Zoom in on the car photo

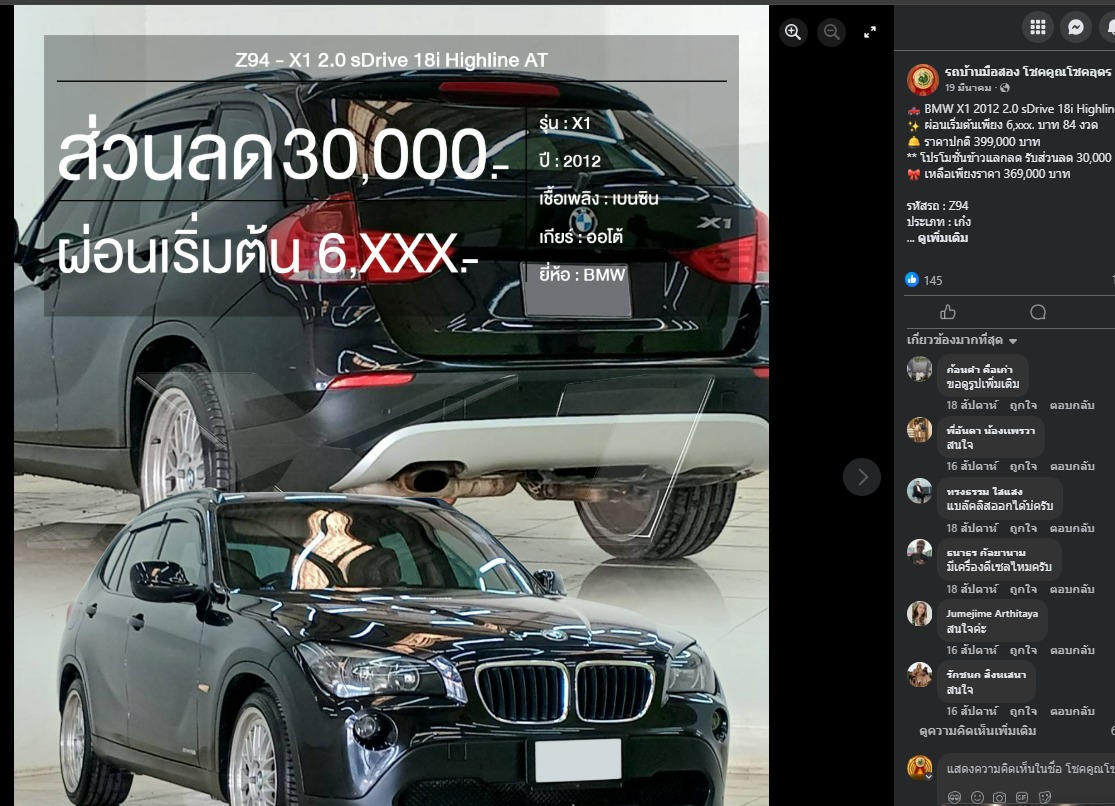(x=793, y=32)
